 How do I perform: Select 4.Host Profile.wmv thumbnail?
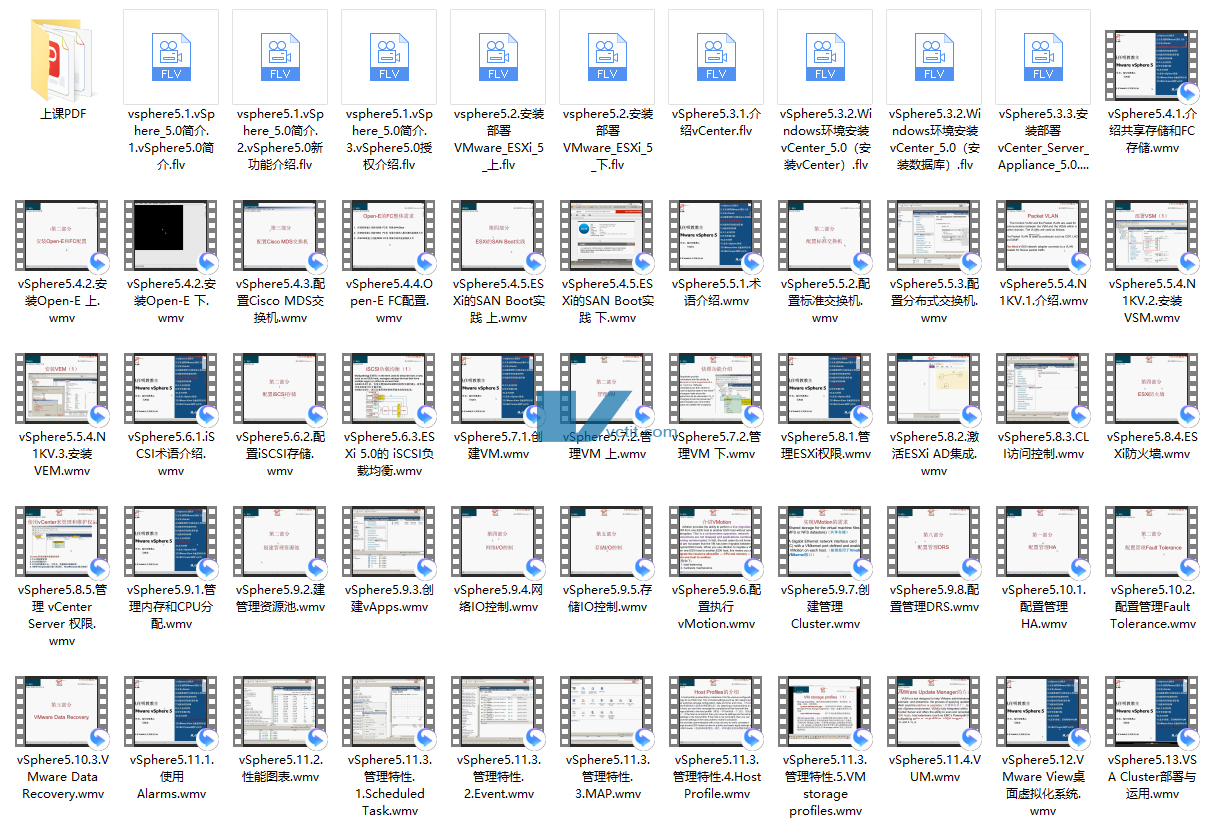(716, 712)
